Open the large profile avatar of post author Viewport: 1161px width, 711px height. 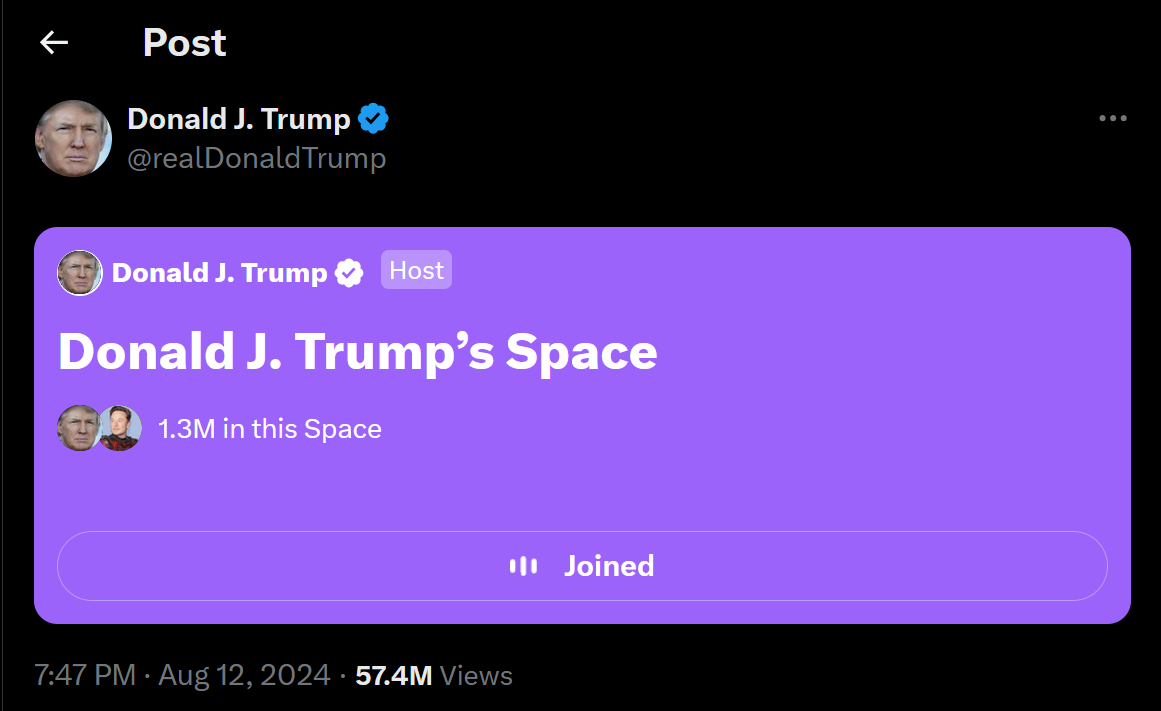(x=73, y=138)
